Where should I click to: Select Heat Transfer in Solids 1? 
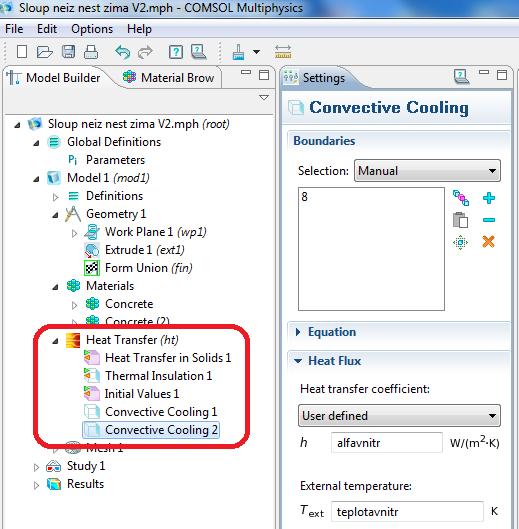click(168, 358)
